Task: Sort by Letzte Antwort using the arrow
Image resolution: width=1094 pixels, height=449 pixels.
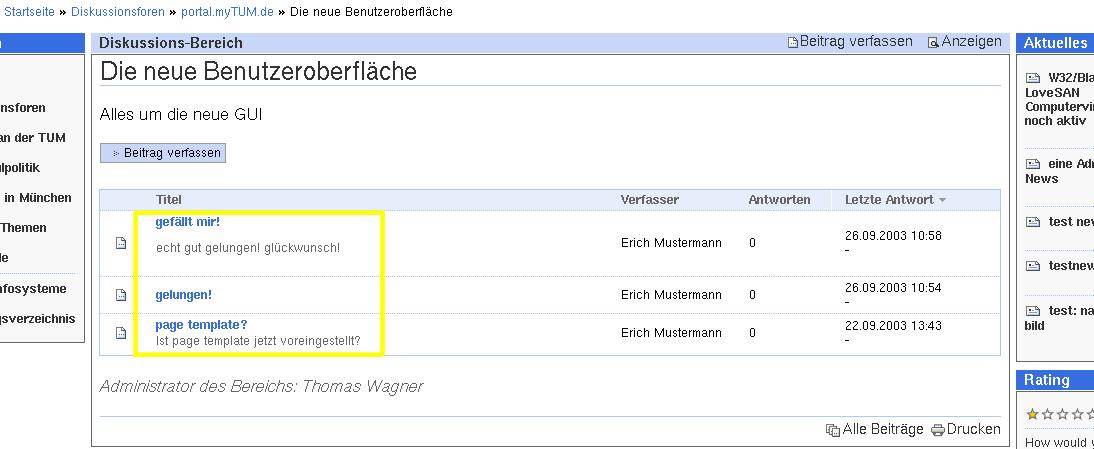Action: click(942, 200)
